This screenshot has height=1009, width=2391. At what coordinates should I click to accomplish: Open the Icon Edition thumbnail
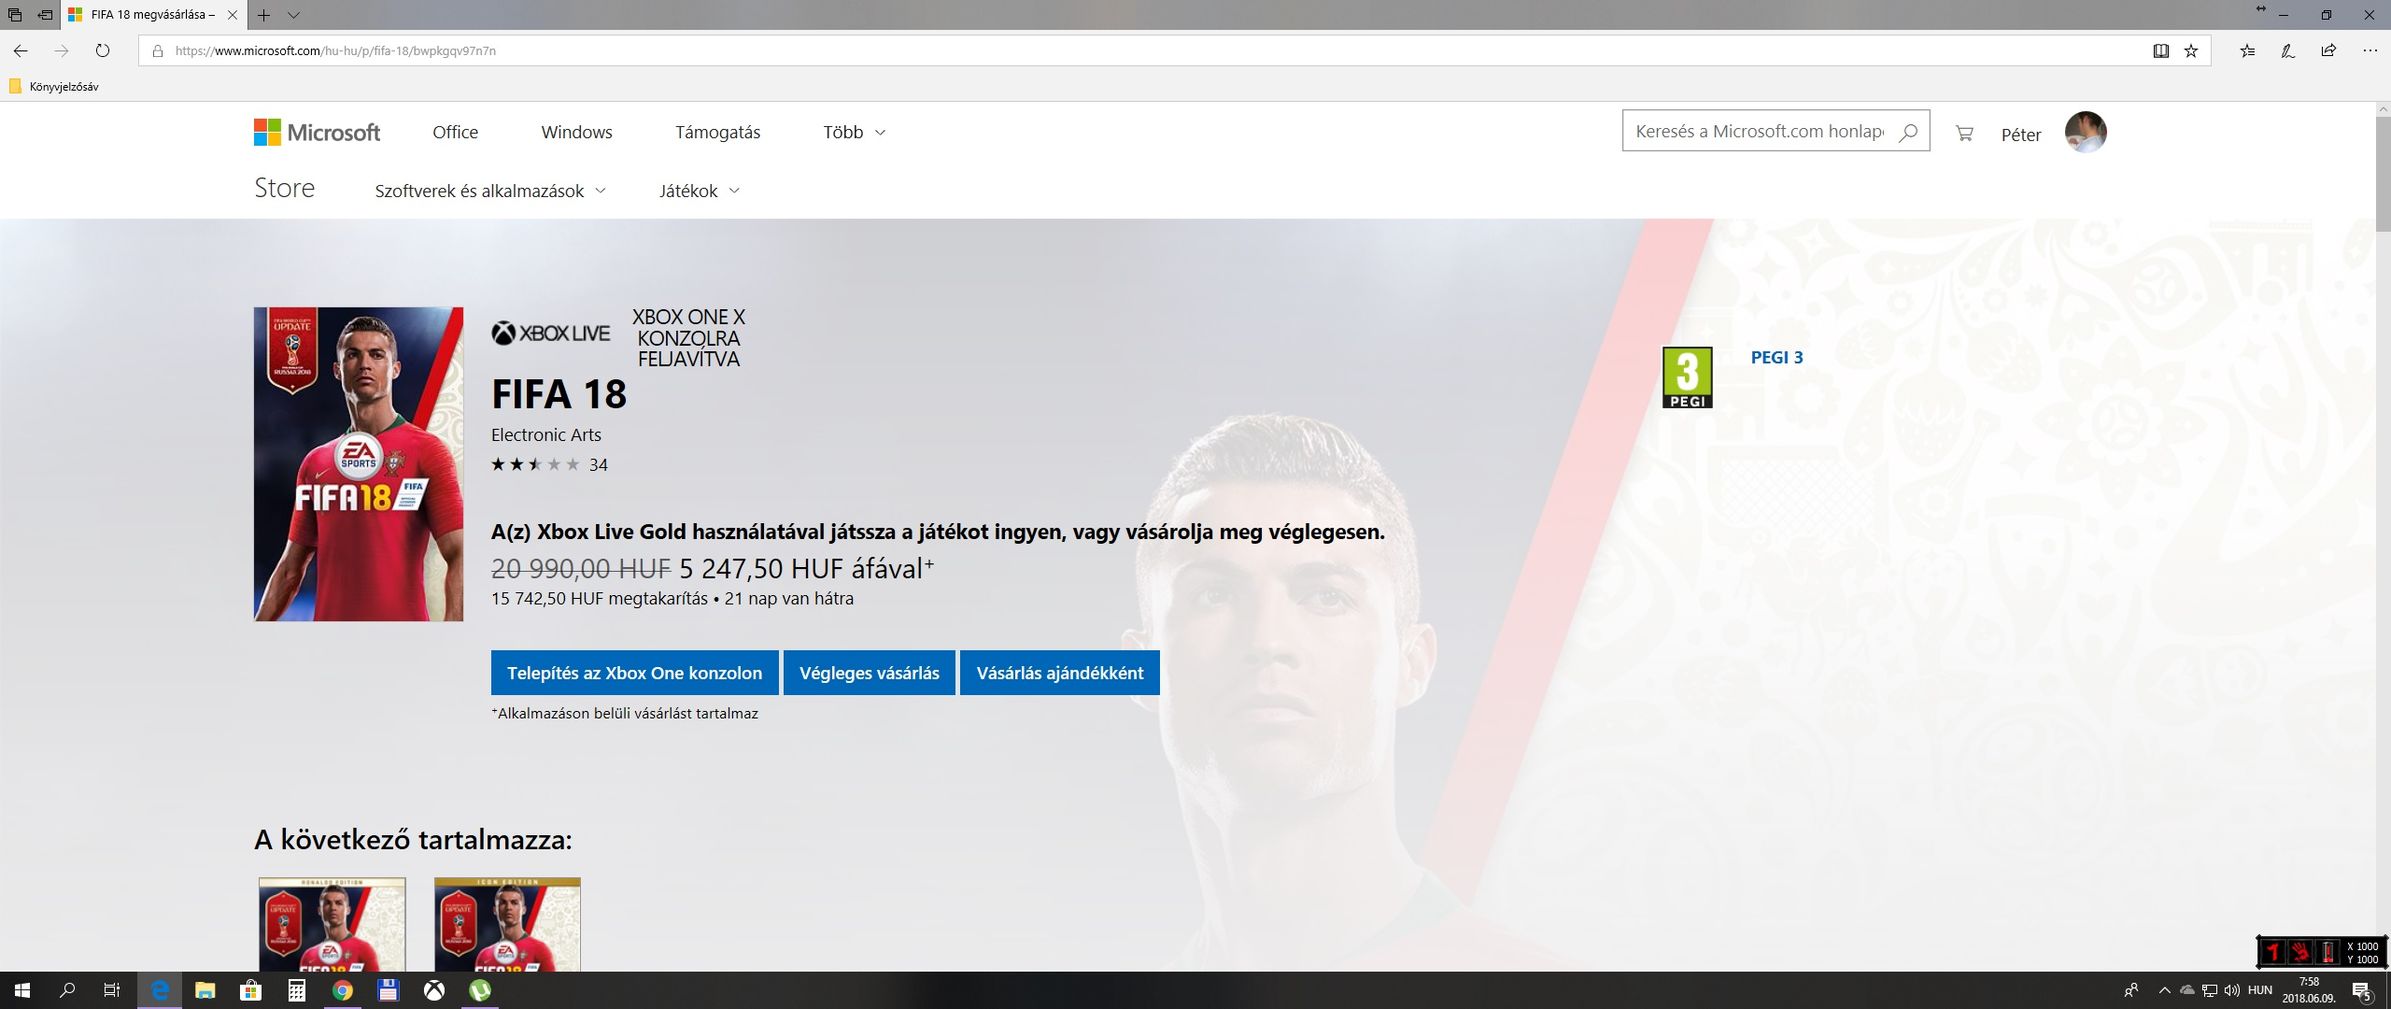pos(507,924)
